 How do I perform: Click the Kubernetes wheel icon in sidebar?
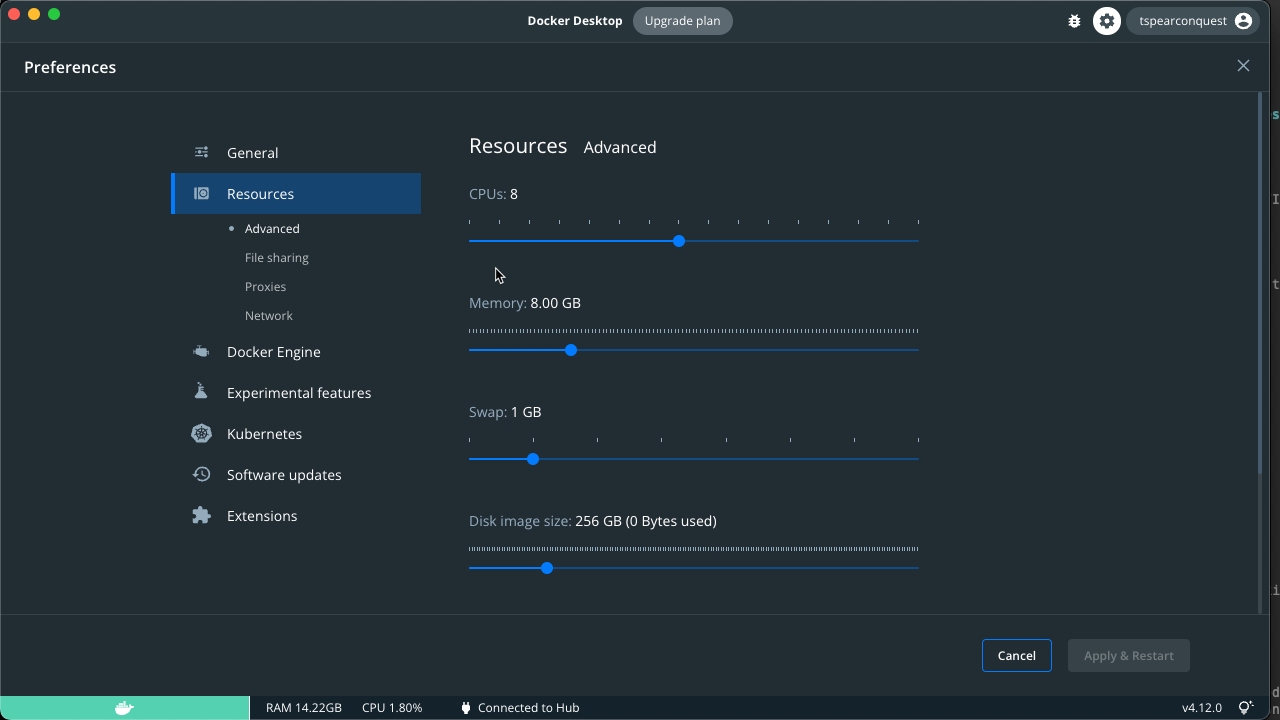coord(200,433)
